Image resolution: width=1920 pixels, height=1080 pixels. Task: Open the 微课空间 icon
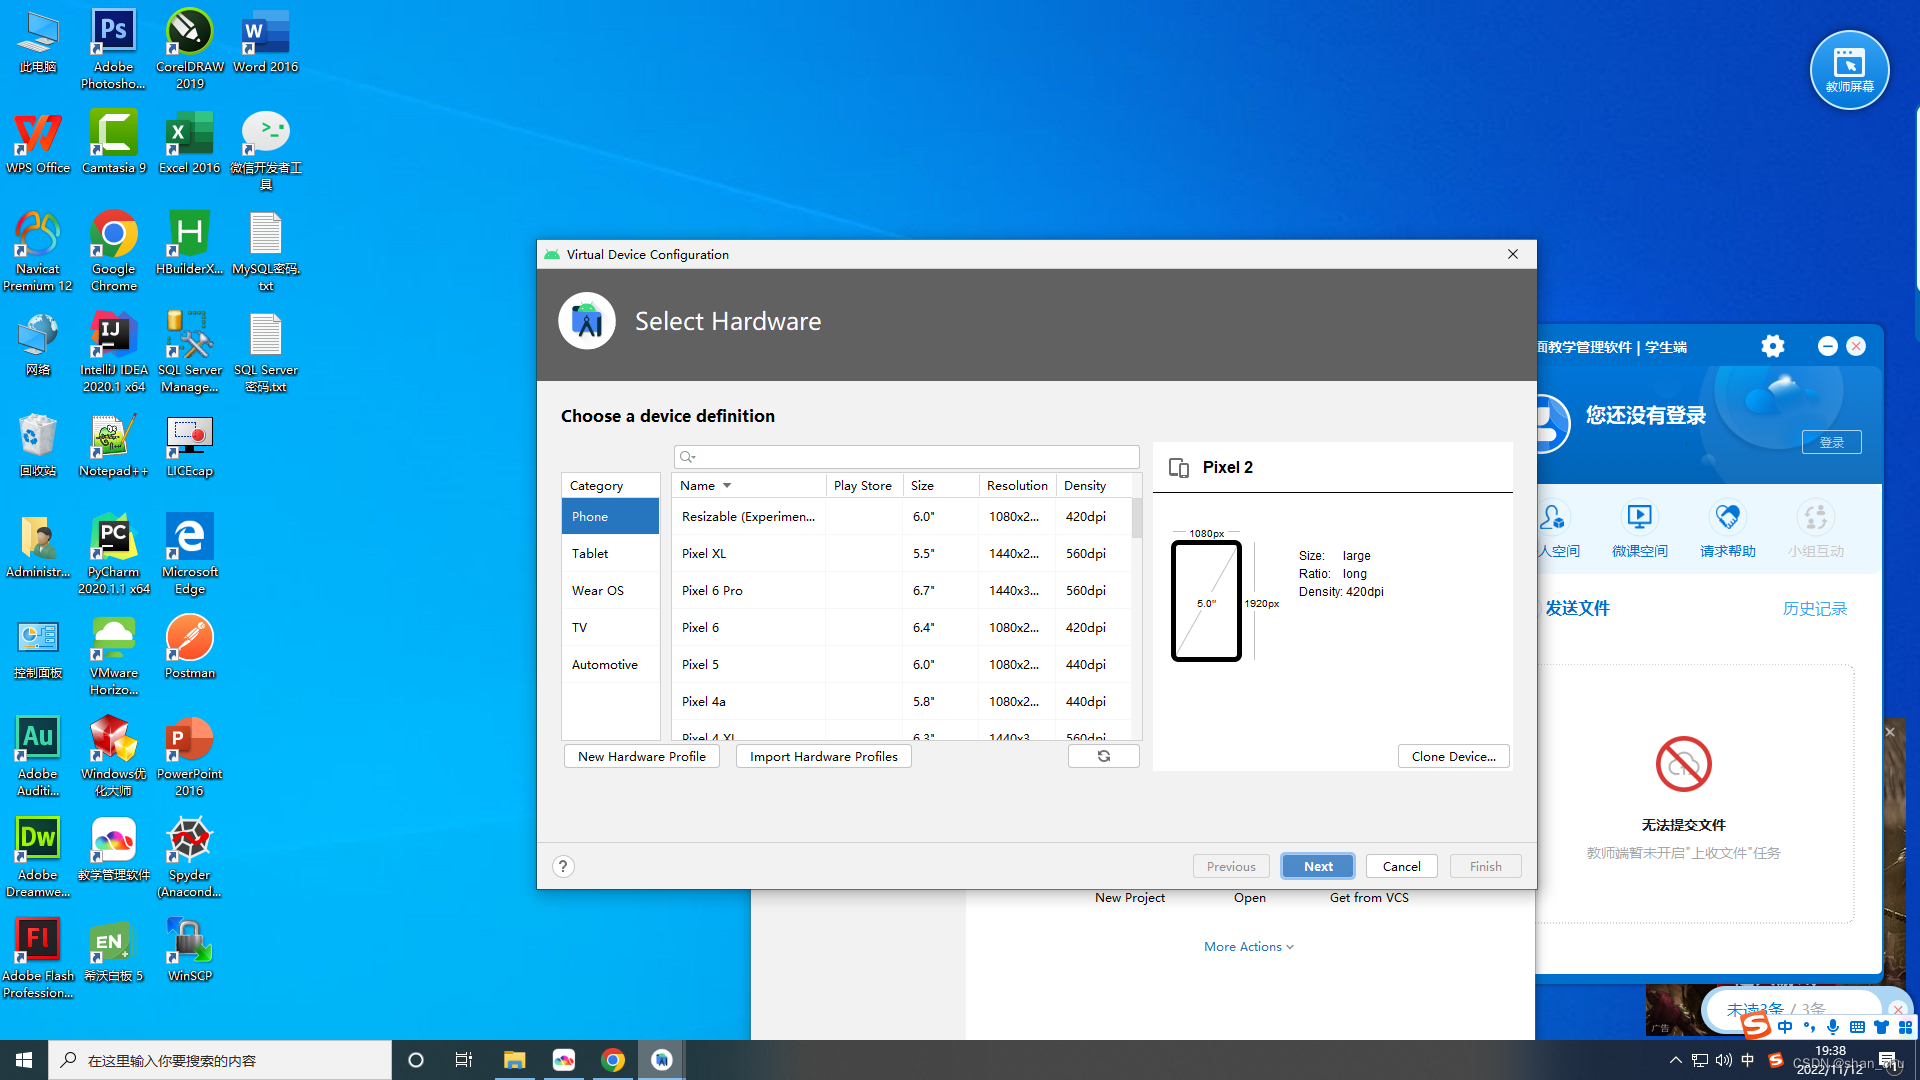1639,518
